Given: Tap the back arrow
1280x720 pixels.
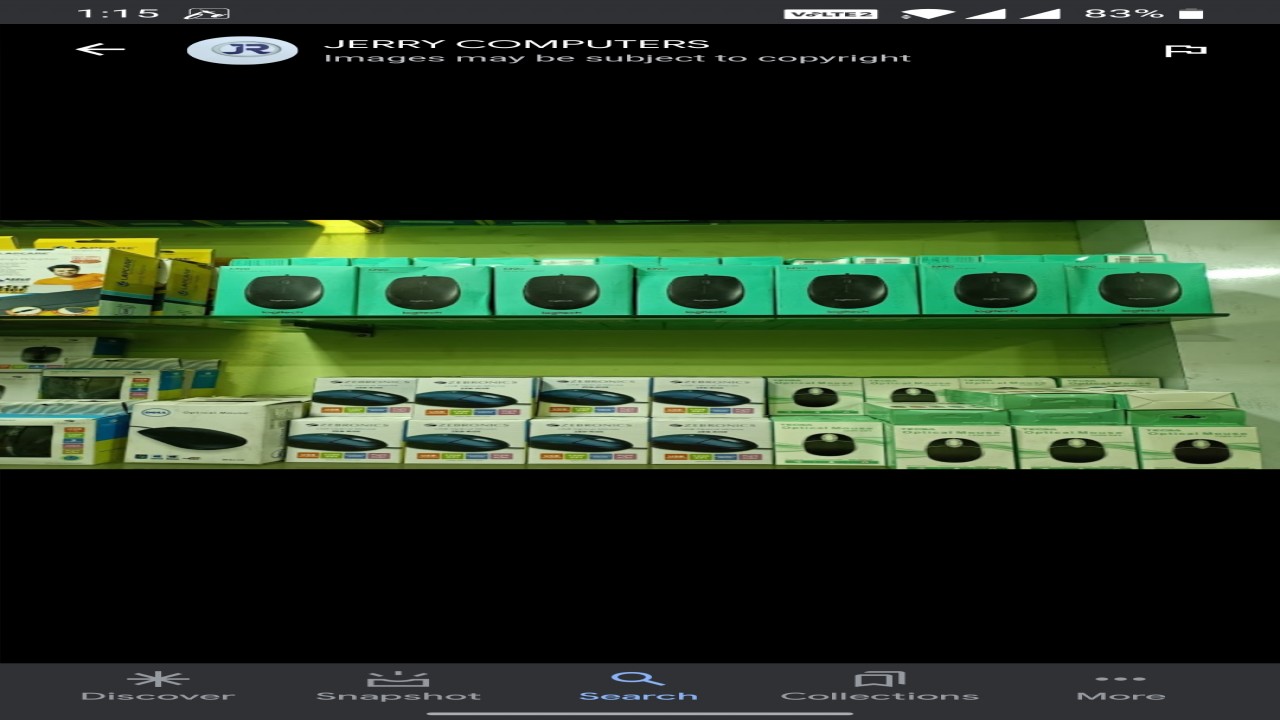Looking at the screenshot, I should [100, 49].
